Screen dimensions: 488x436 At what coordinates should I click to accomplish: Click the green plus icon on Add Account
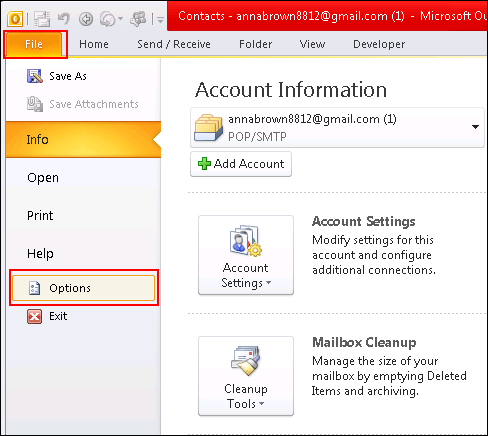coord(204,164)
